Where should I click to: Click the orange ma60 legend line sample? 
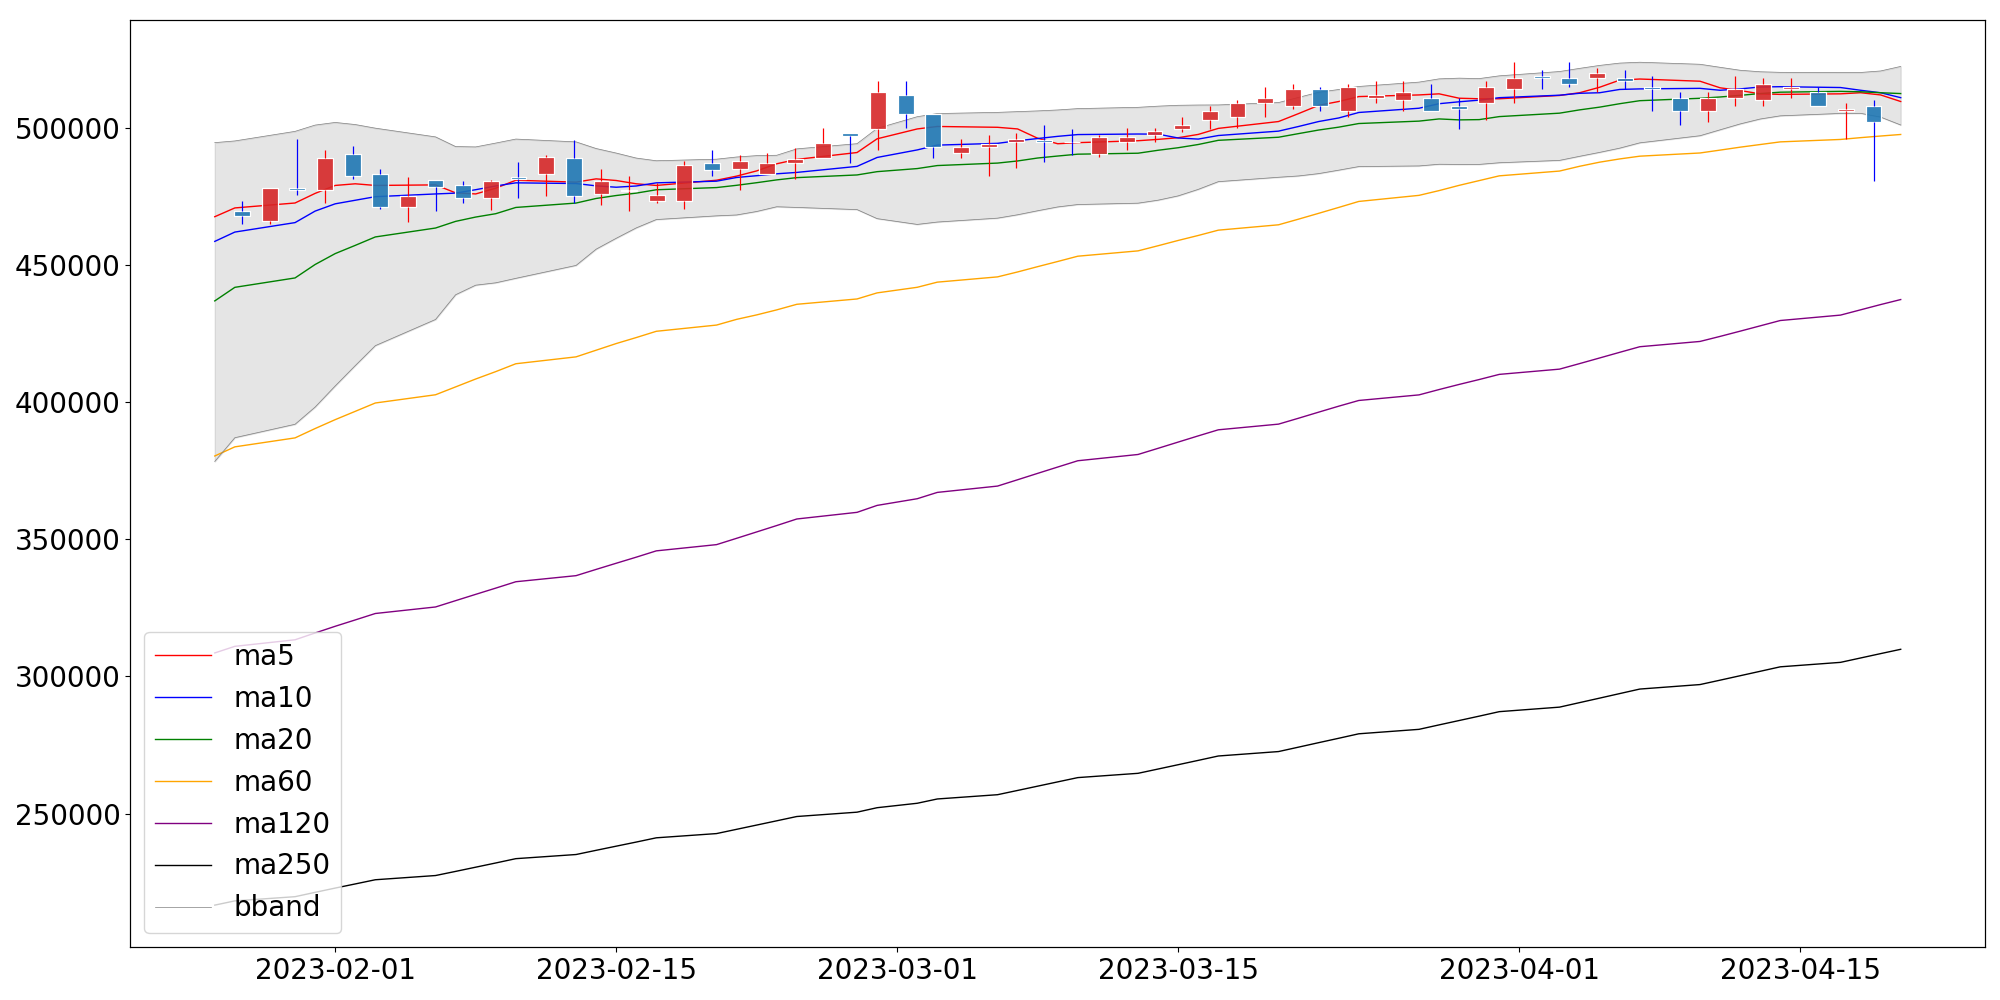[184, 782]
